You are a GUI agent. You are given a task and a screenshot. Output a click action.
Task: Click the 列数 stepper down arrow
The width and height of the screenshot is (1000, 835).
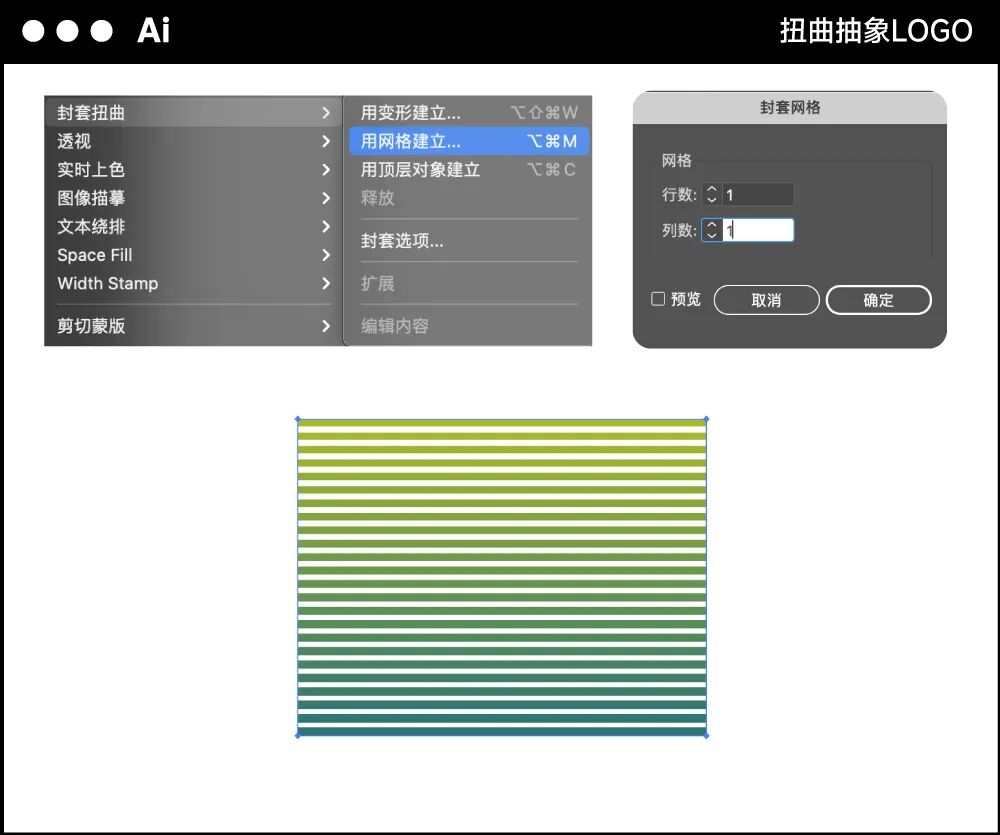pyautogui.click(x=711, y=235)
